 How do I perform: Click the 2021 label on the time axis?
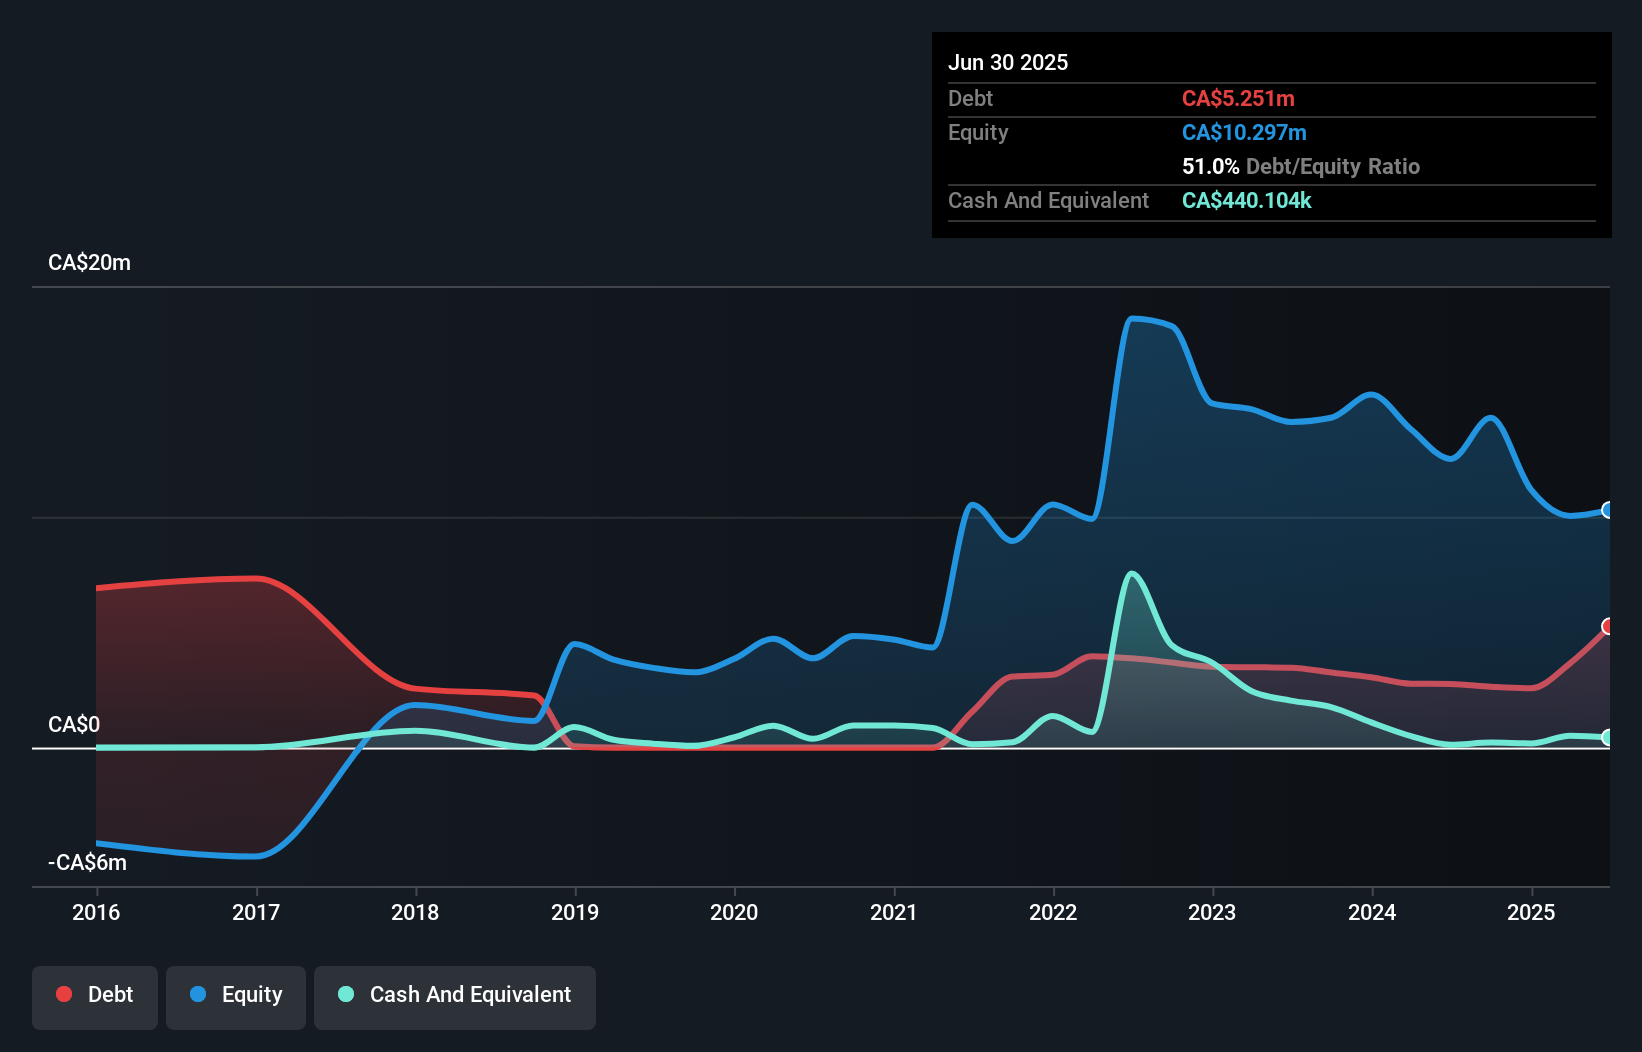click(894, 912)
